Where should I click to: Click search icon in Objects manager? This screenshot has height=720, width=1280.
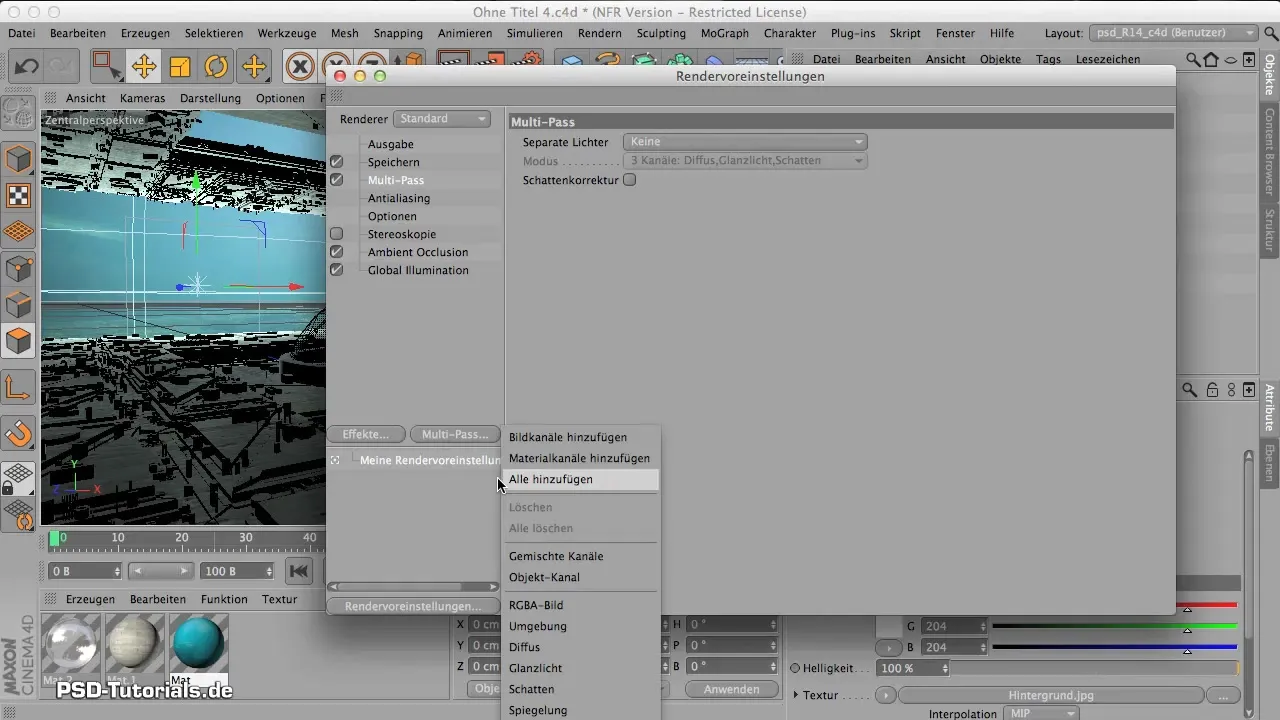(1193, 59)
